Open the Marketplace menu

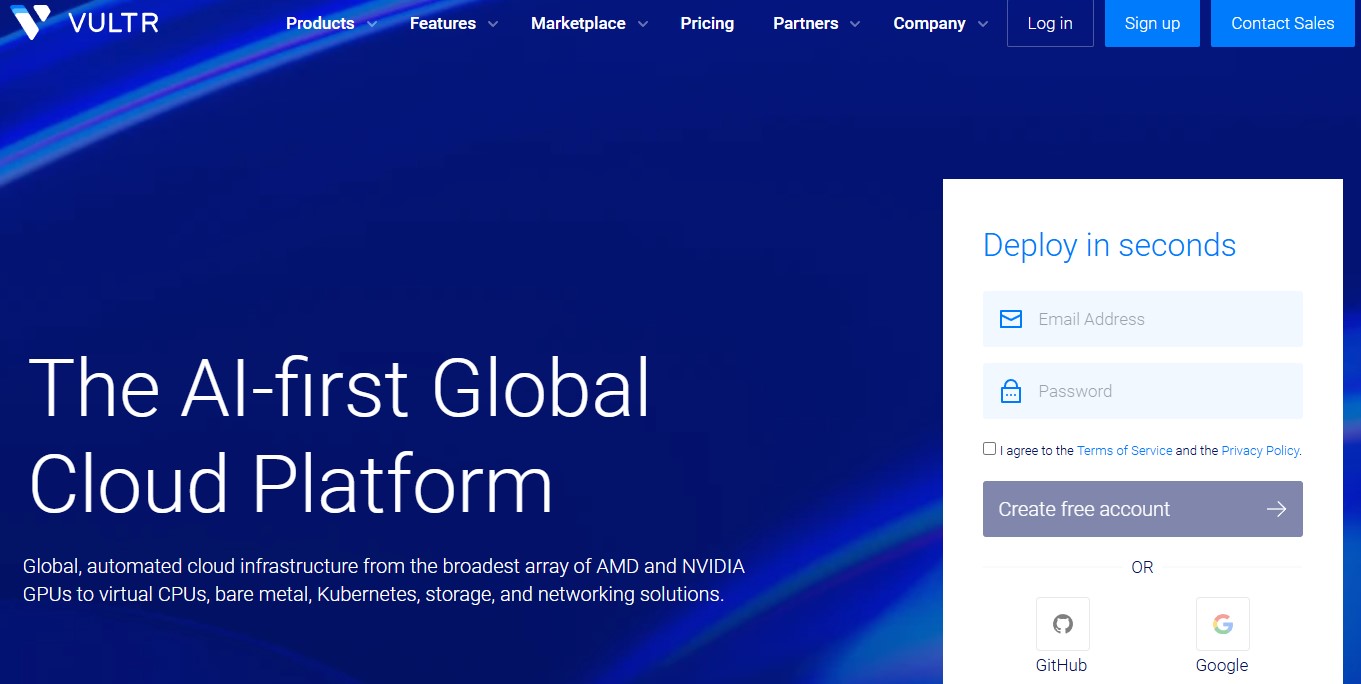[580, 23]
